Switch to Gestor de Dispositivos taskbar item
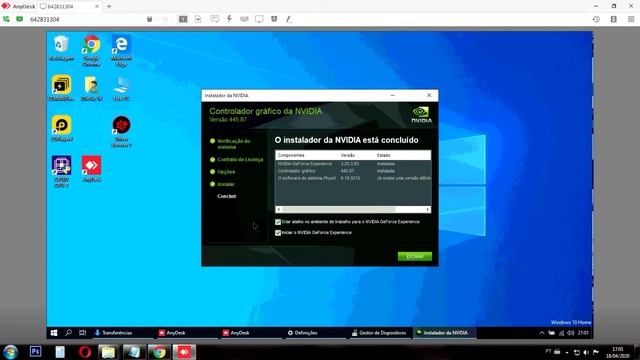This screenshot has height=360, width=640. point(379,333)
